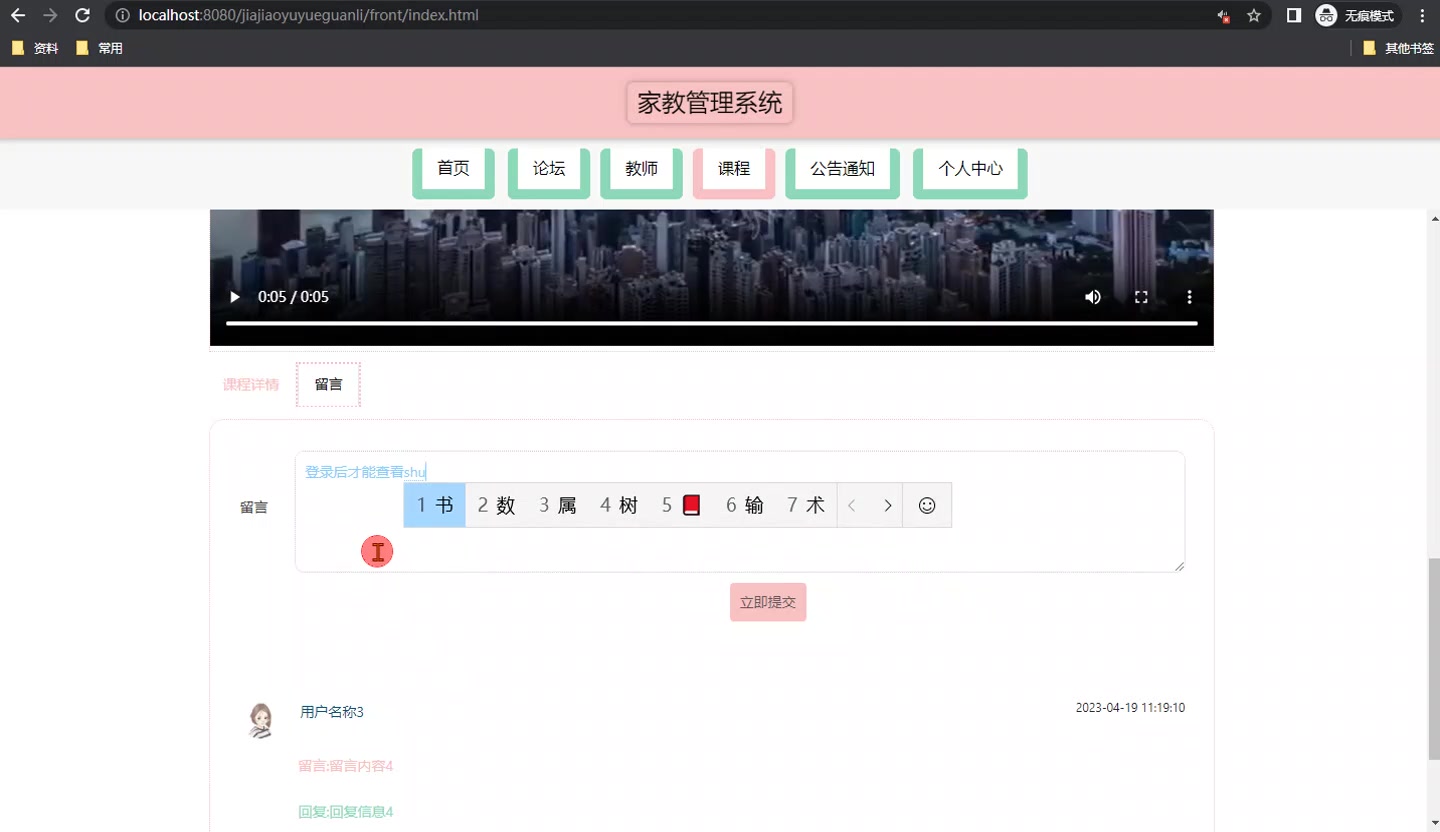Click the text 留言:留言内容4
1440x832 pixels.
(346, 766)
